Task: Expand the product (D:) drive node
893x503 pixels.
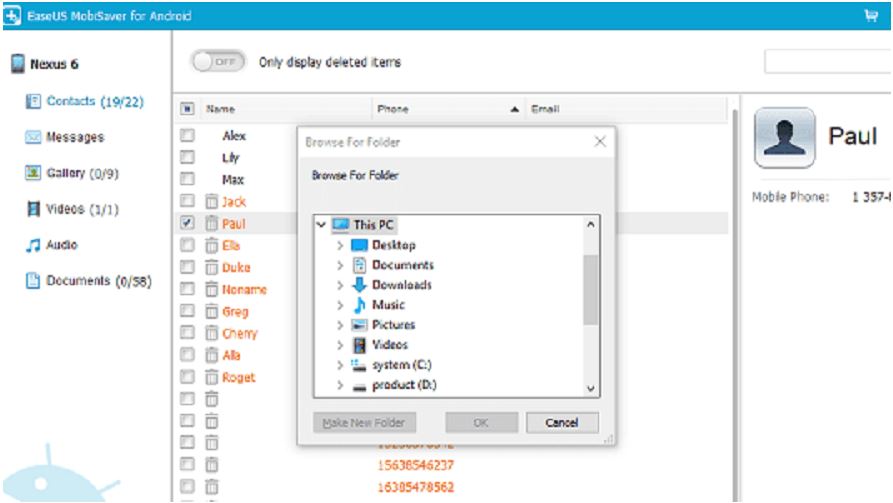Action: [340, 385]
